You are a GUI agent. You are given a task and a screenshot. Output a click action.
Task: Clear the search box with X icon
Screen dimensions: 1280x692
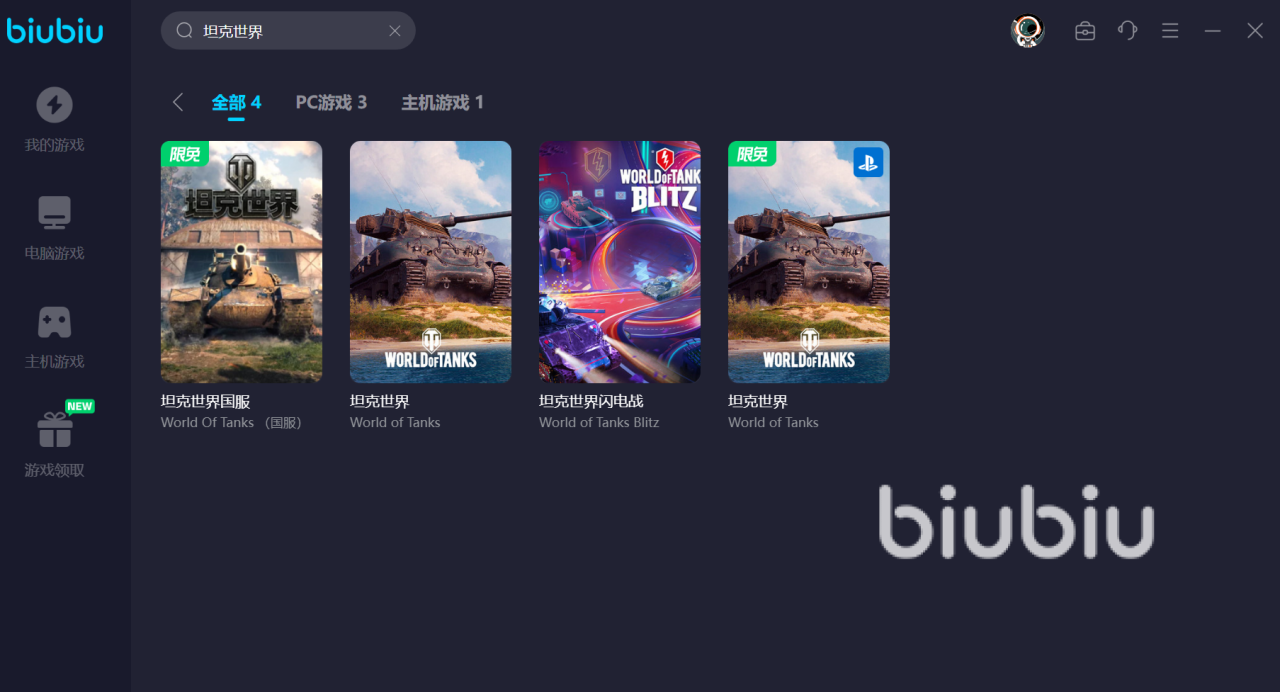(x=395, y=31)
